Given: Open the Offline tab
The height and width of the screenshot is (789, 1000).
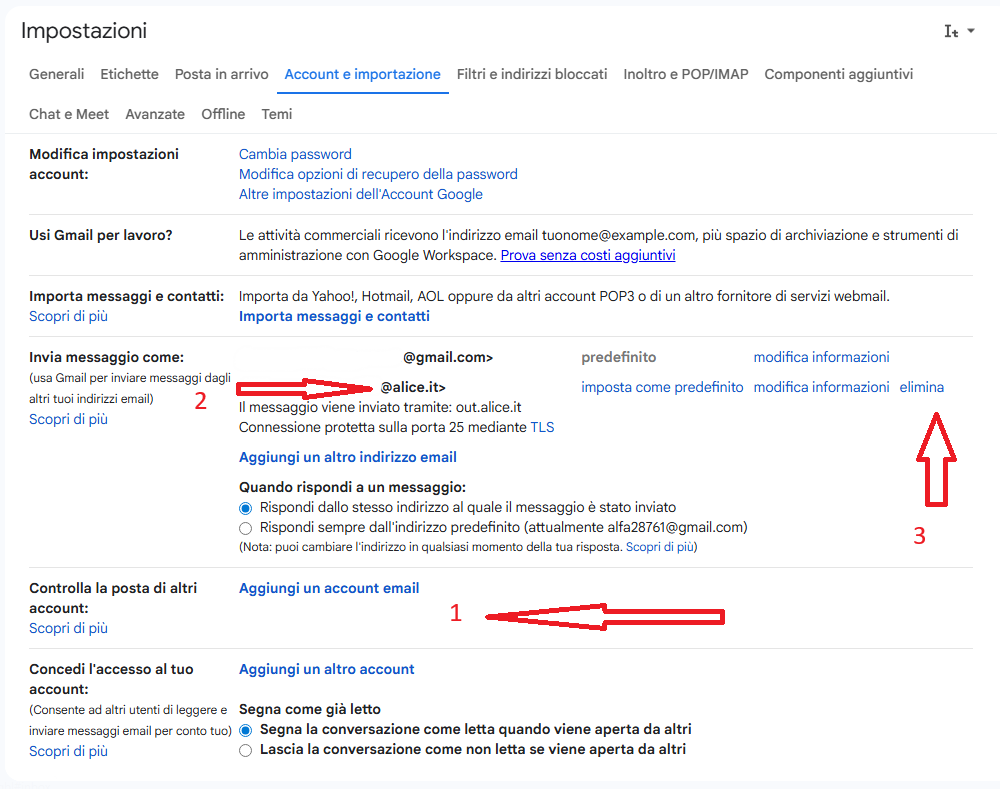Looking at the screenshot, I should click(223, 114).
